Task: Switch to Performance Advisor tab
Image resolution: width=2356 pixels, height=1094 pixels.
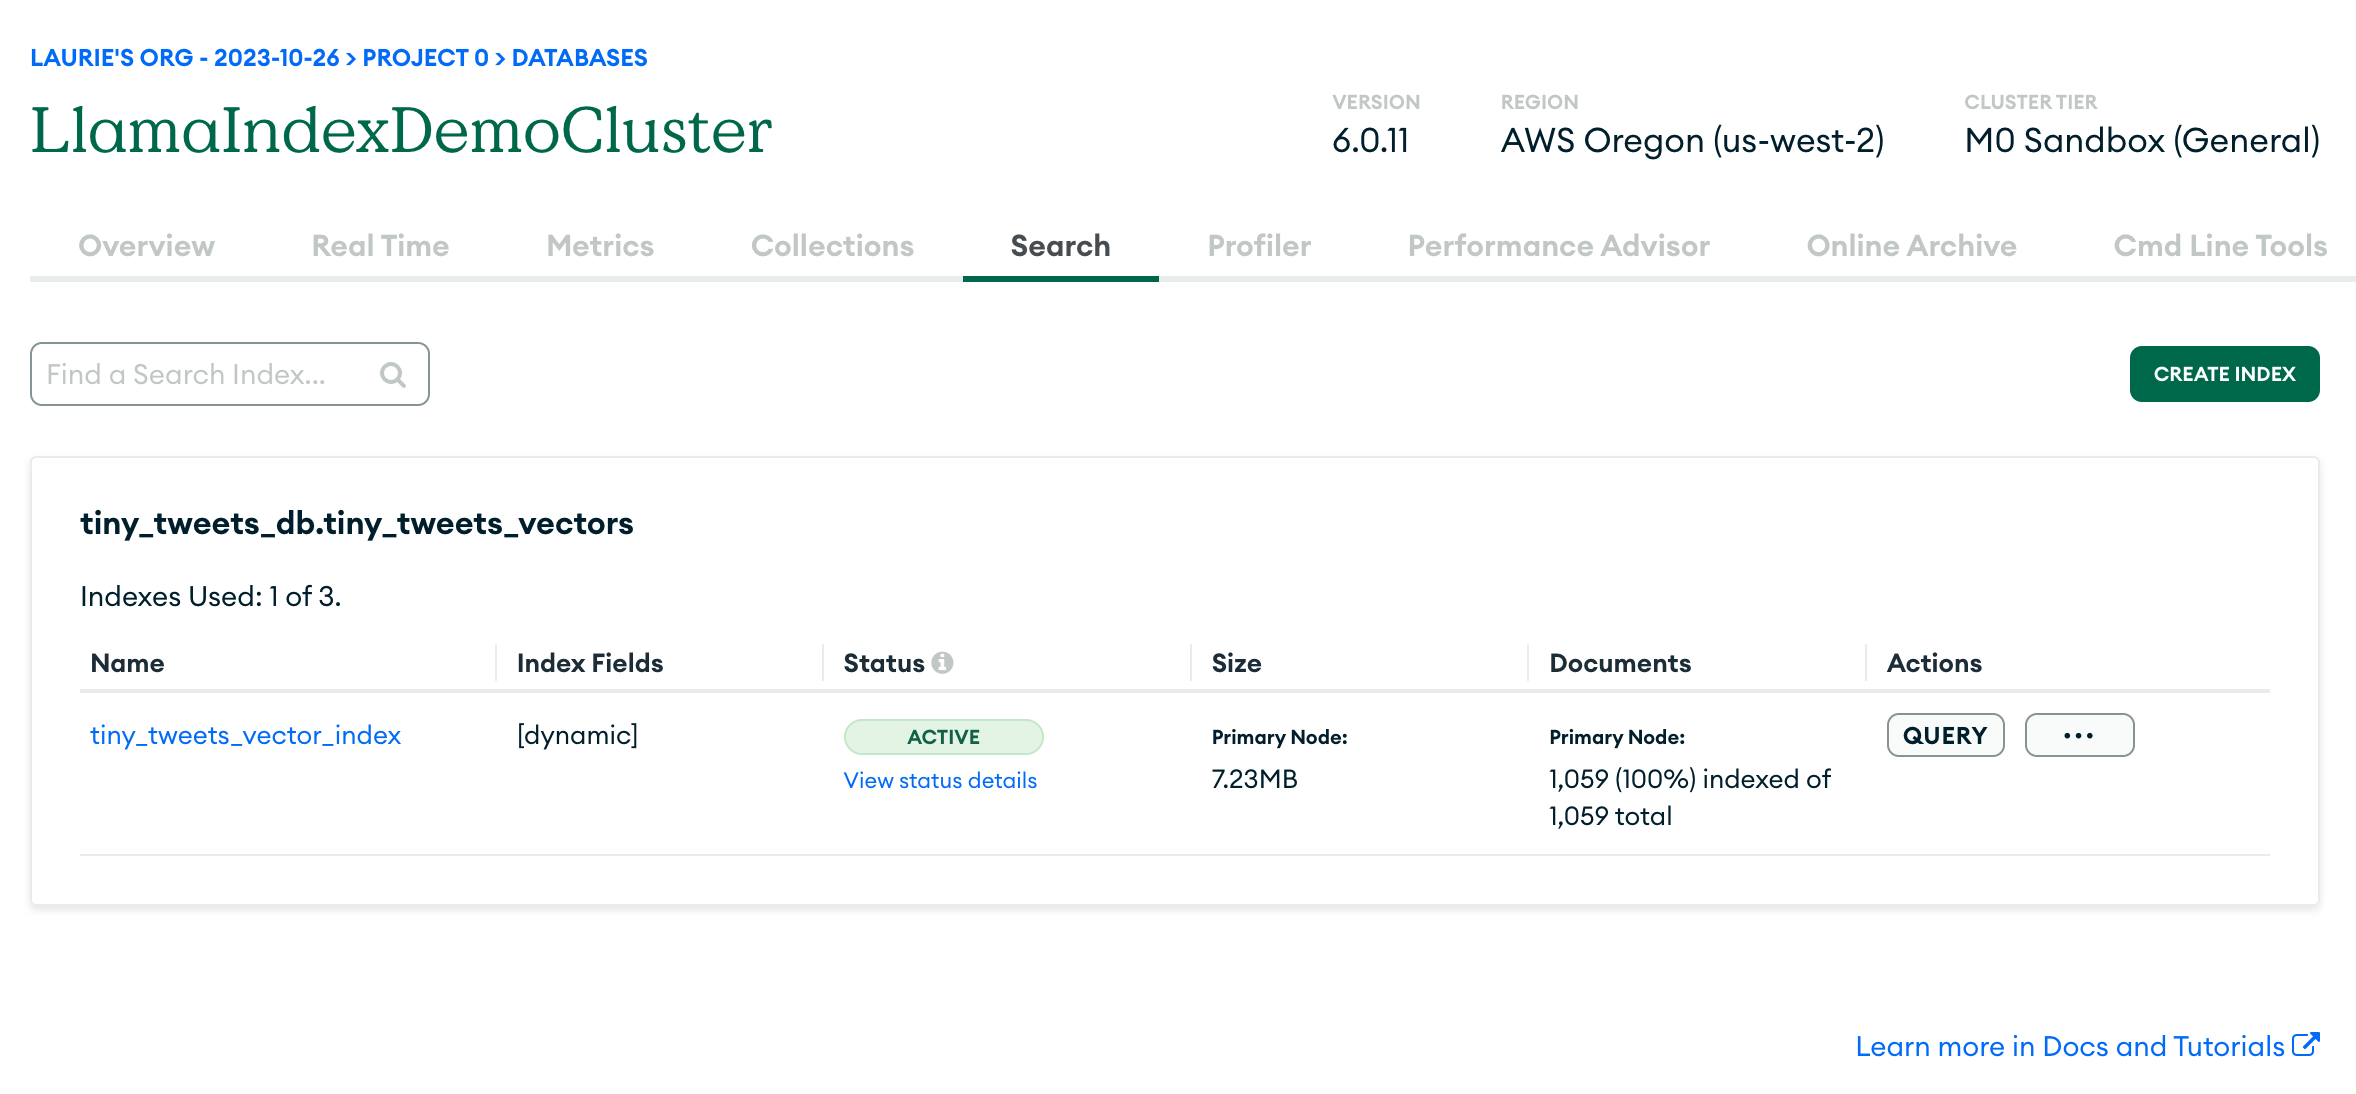Action: coord(1558,246)
